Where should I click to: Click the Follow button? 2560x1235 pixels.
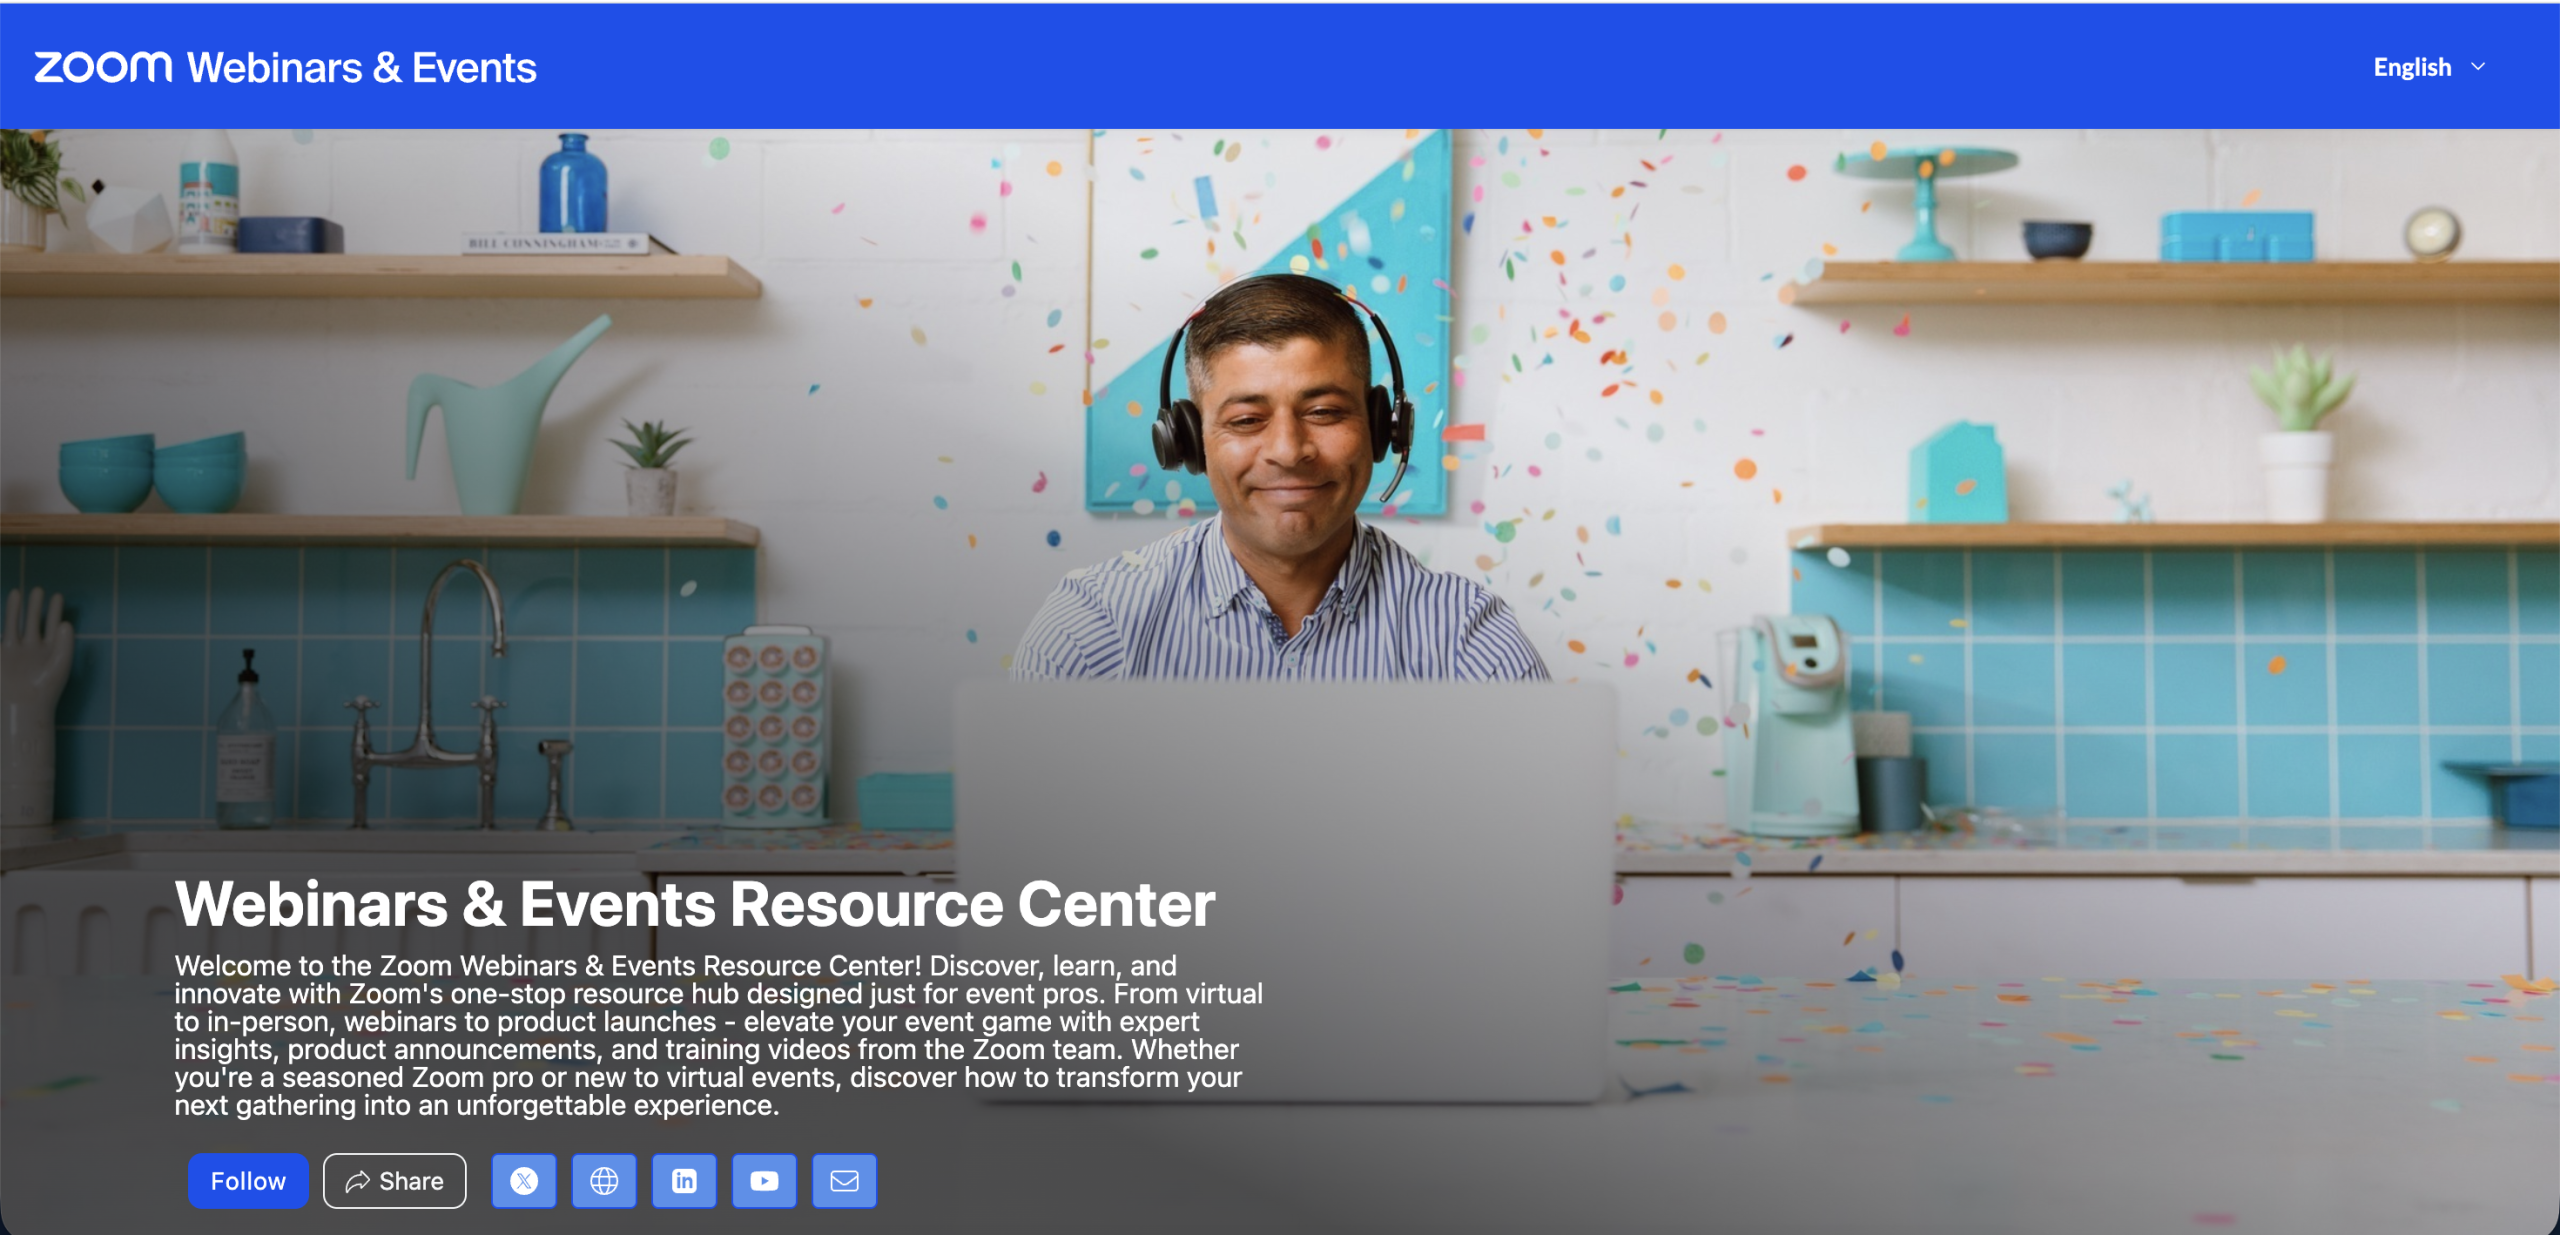(x=248, y=1181)
